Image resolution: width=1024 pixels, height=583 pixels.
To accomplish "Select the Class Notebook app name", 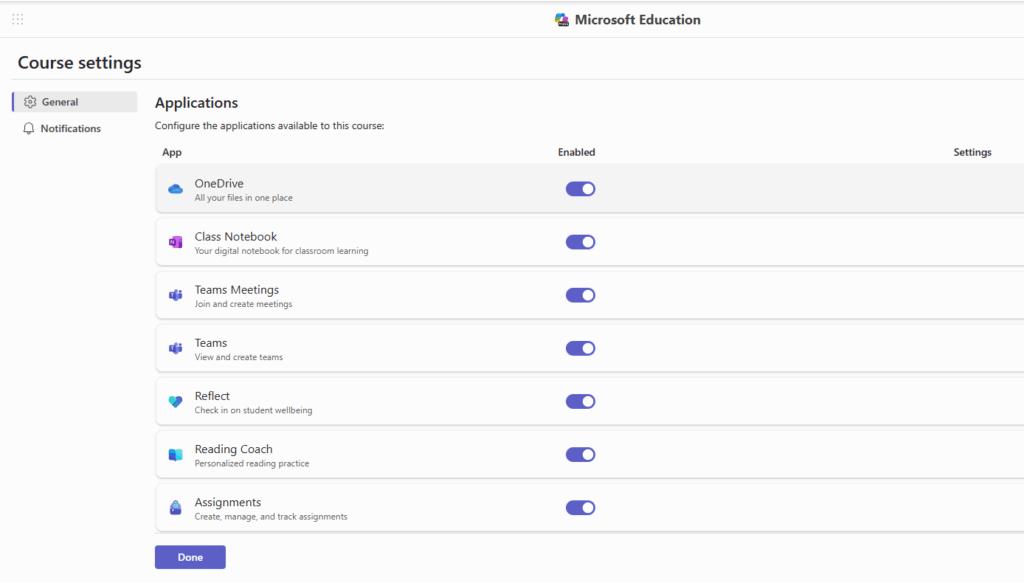I will pos(236,236).
